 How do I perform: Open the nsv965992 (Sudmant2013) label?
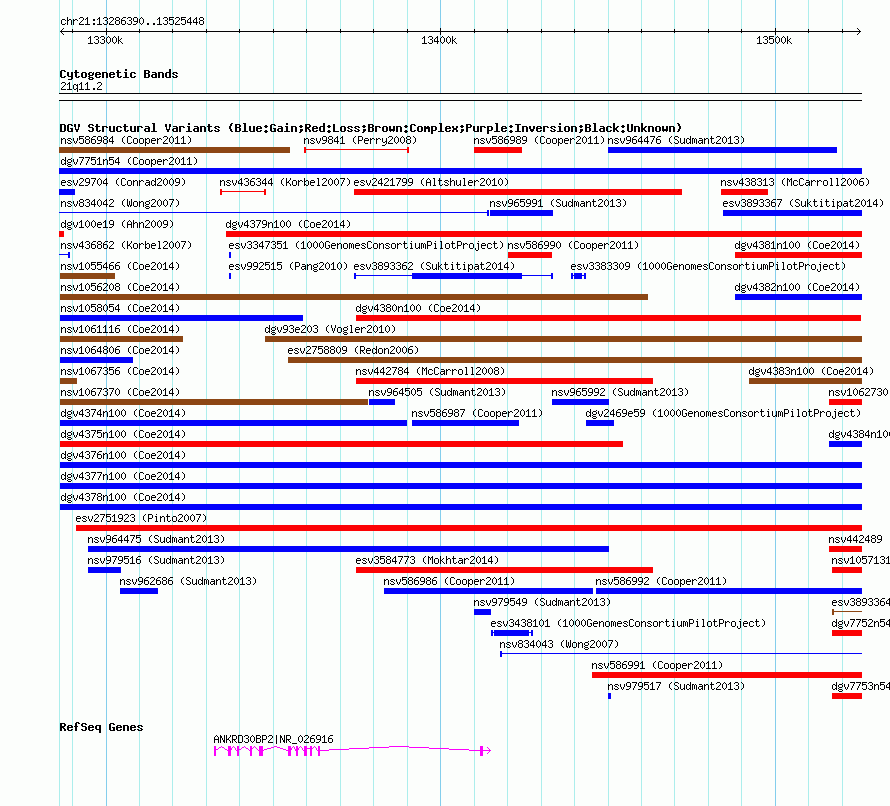click(620, 392)
